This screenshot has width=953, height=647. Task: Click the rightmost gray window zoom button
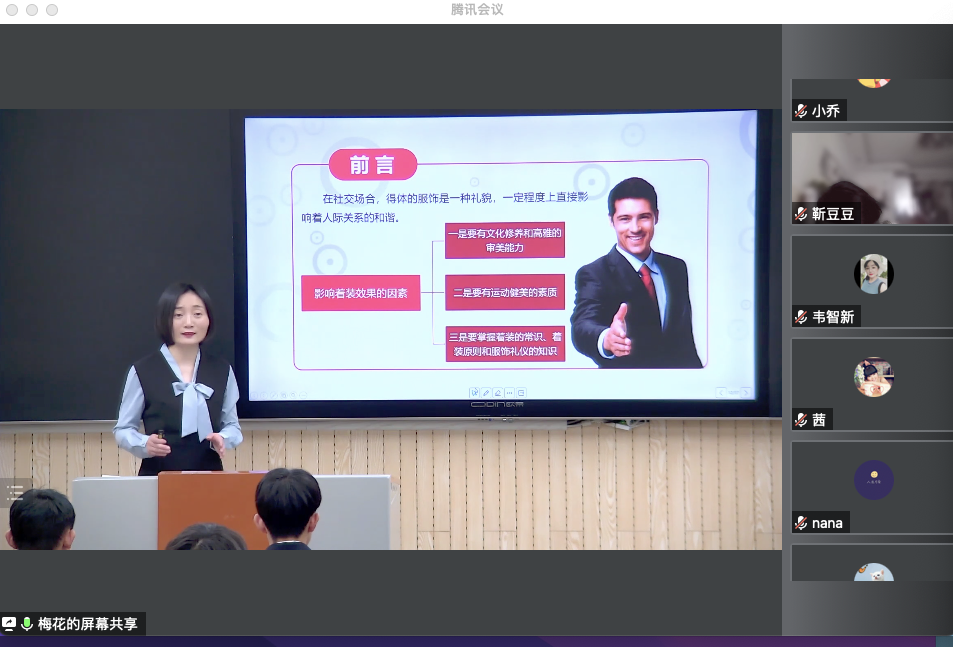[x=52, y=10]
